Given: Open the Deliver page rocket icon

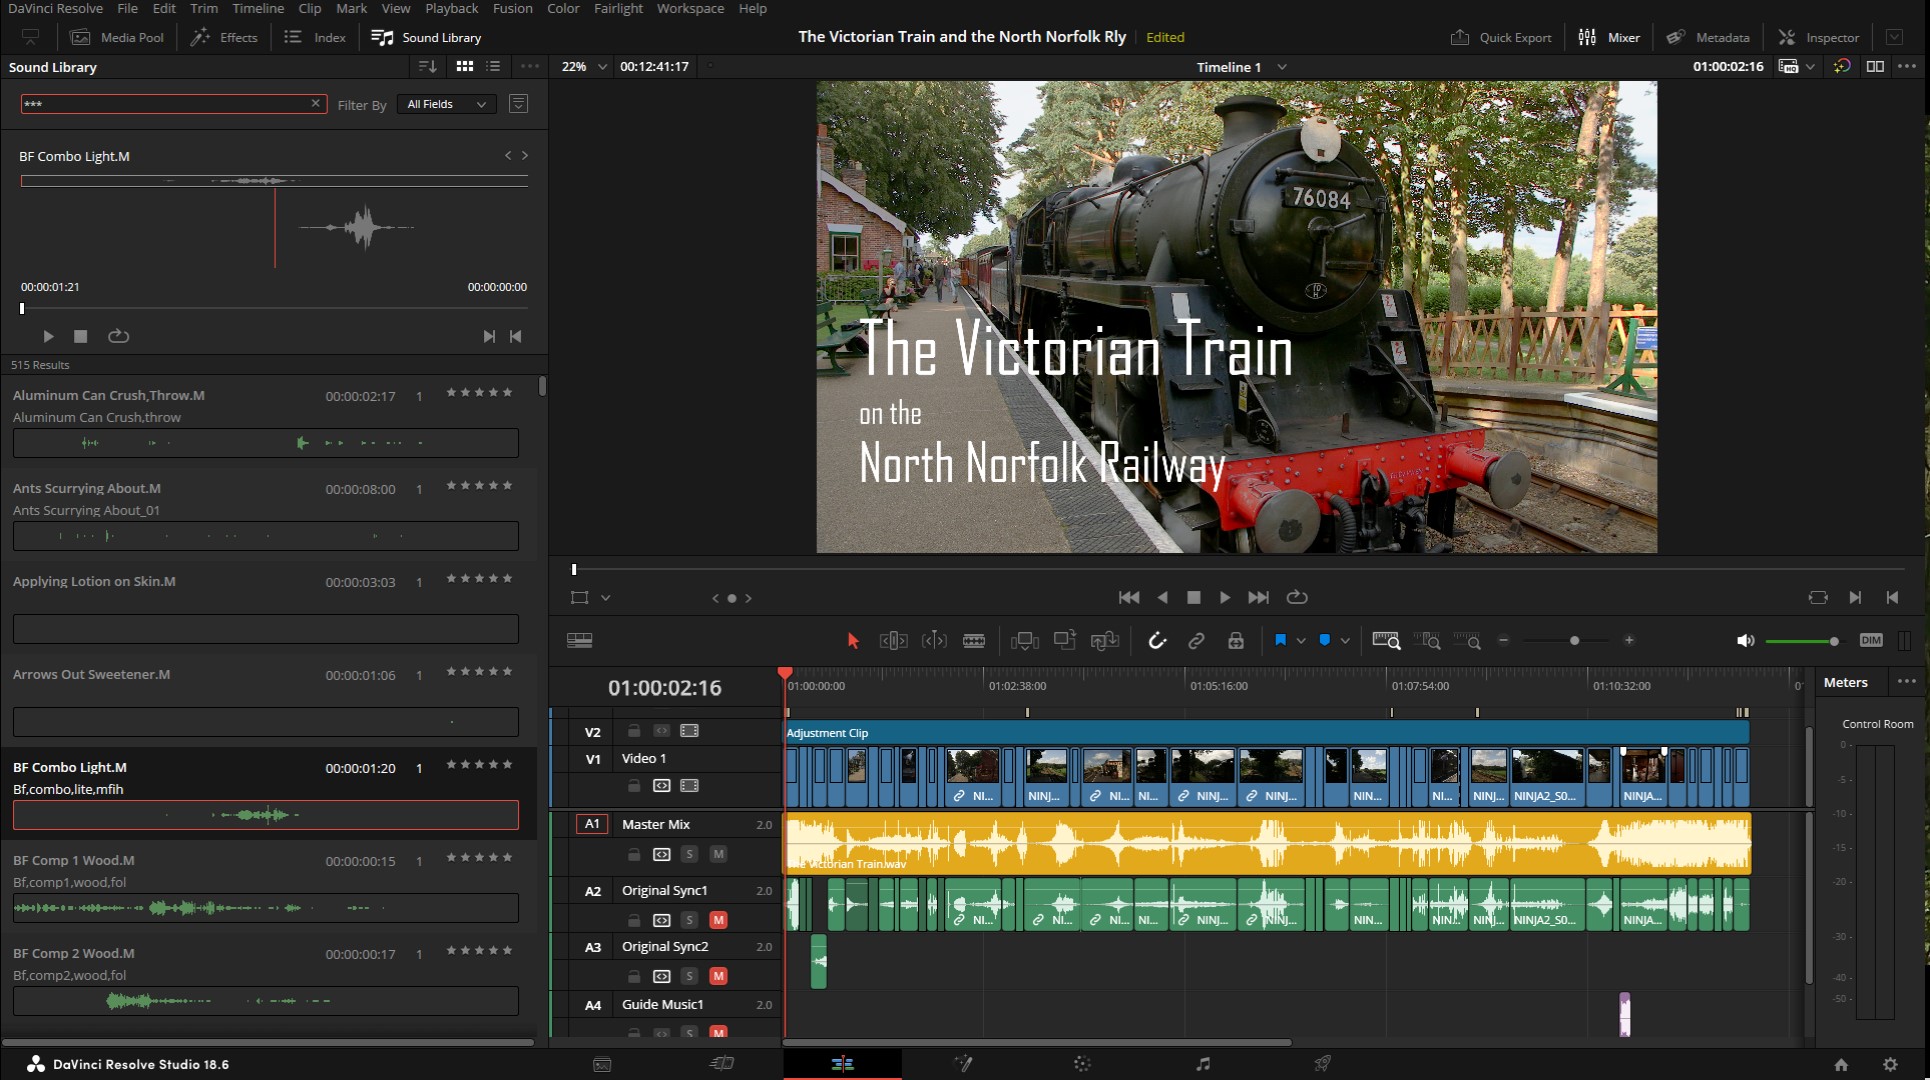Looking at the screenshot, I should [1323, 1064].
